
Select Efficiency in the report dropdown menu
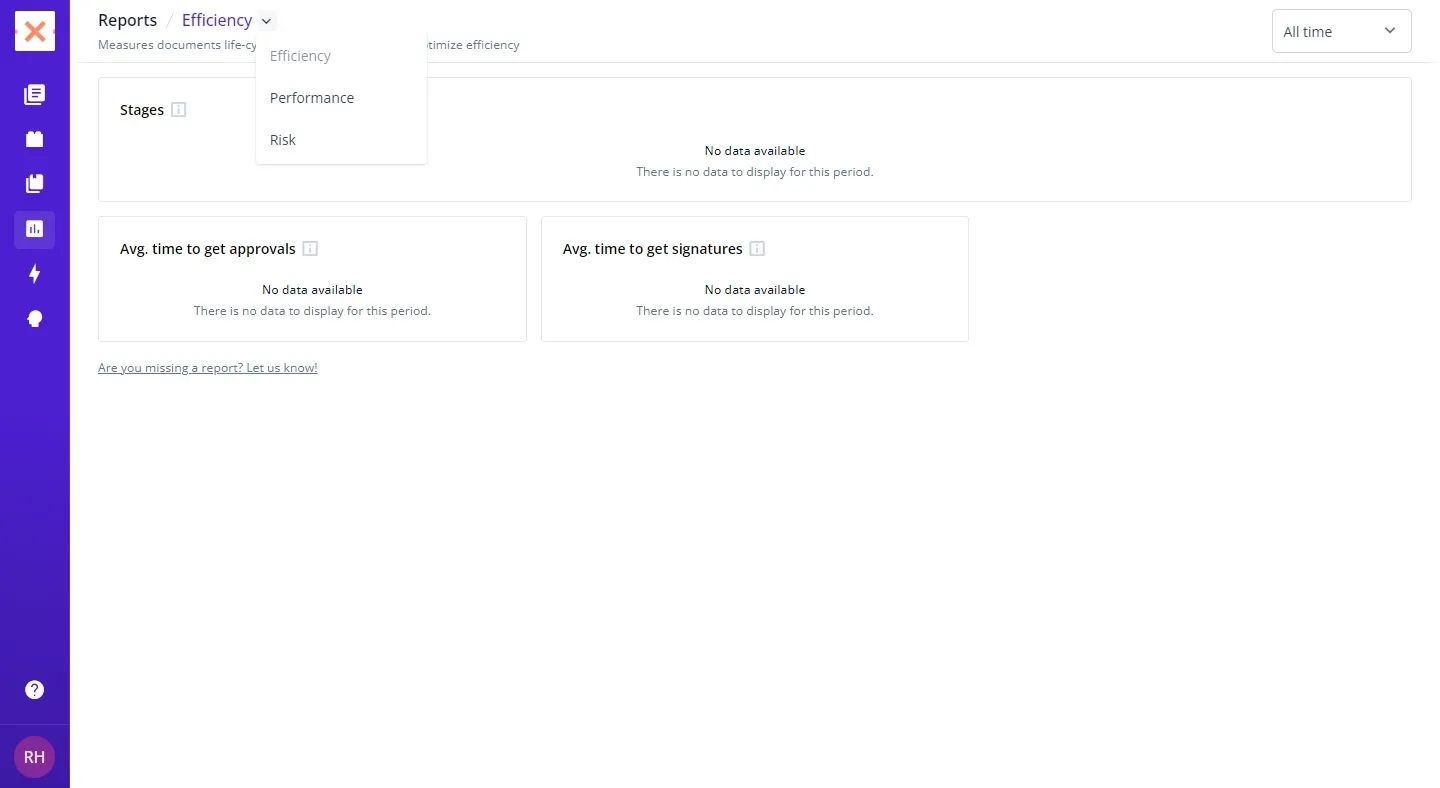coord(300,56)
